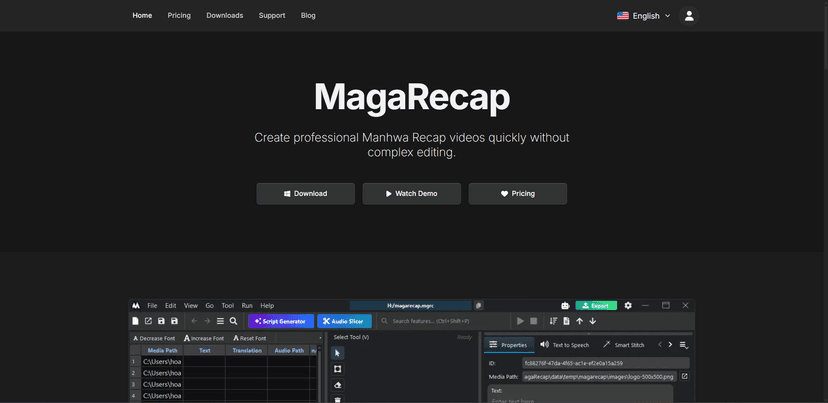Switch to the Smart Stitch tab
Viewport: 828px width, 403px height.
pyautogui.click(x=624, y=345)
